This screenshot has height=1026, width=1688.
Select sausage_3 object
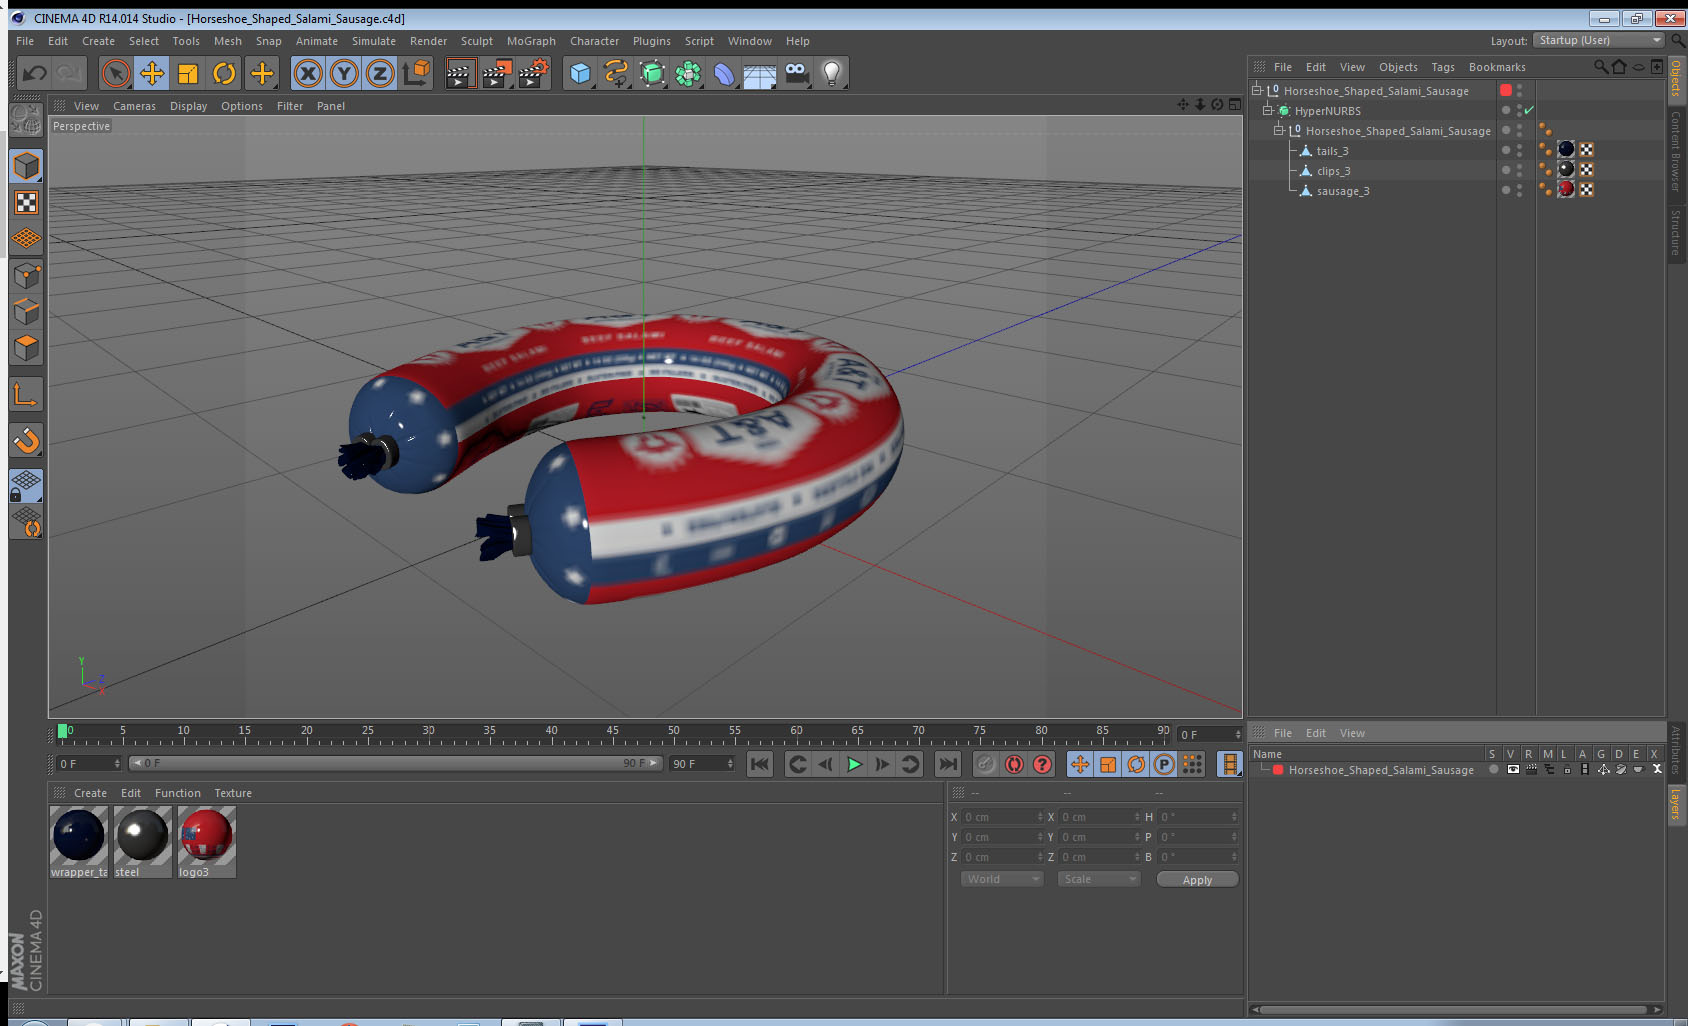1343,191
